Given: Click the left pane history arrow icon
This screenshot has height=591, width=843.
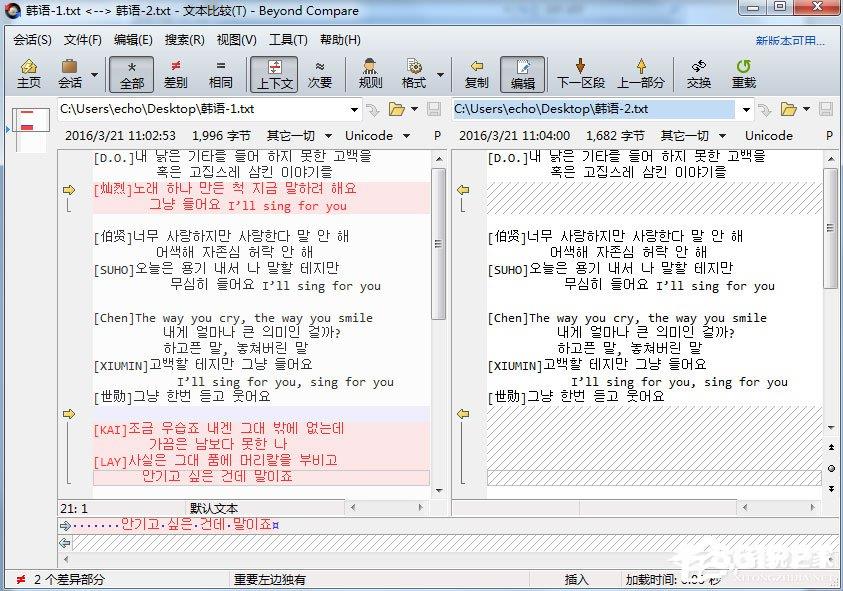Looking at the screenshot, I should pos(372,110).
